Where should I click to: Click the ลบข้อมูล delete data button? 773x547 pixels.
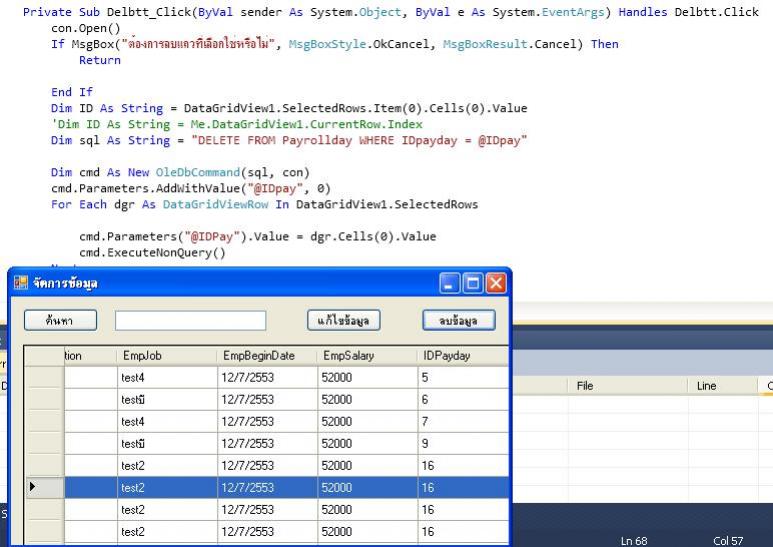click(x=458, y=320)
